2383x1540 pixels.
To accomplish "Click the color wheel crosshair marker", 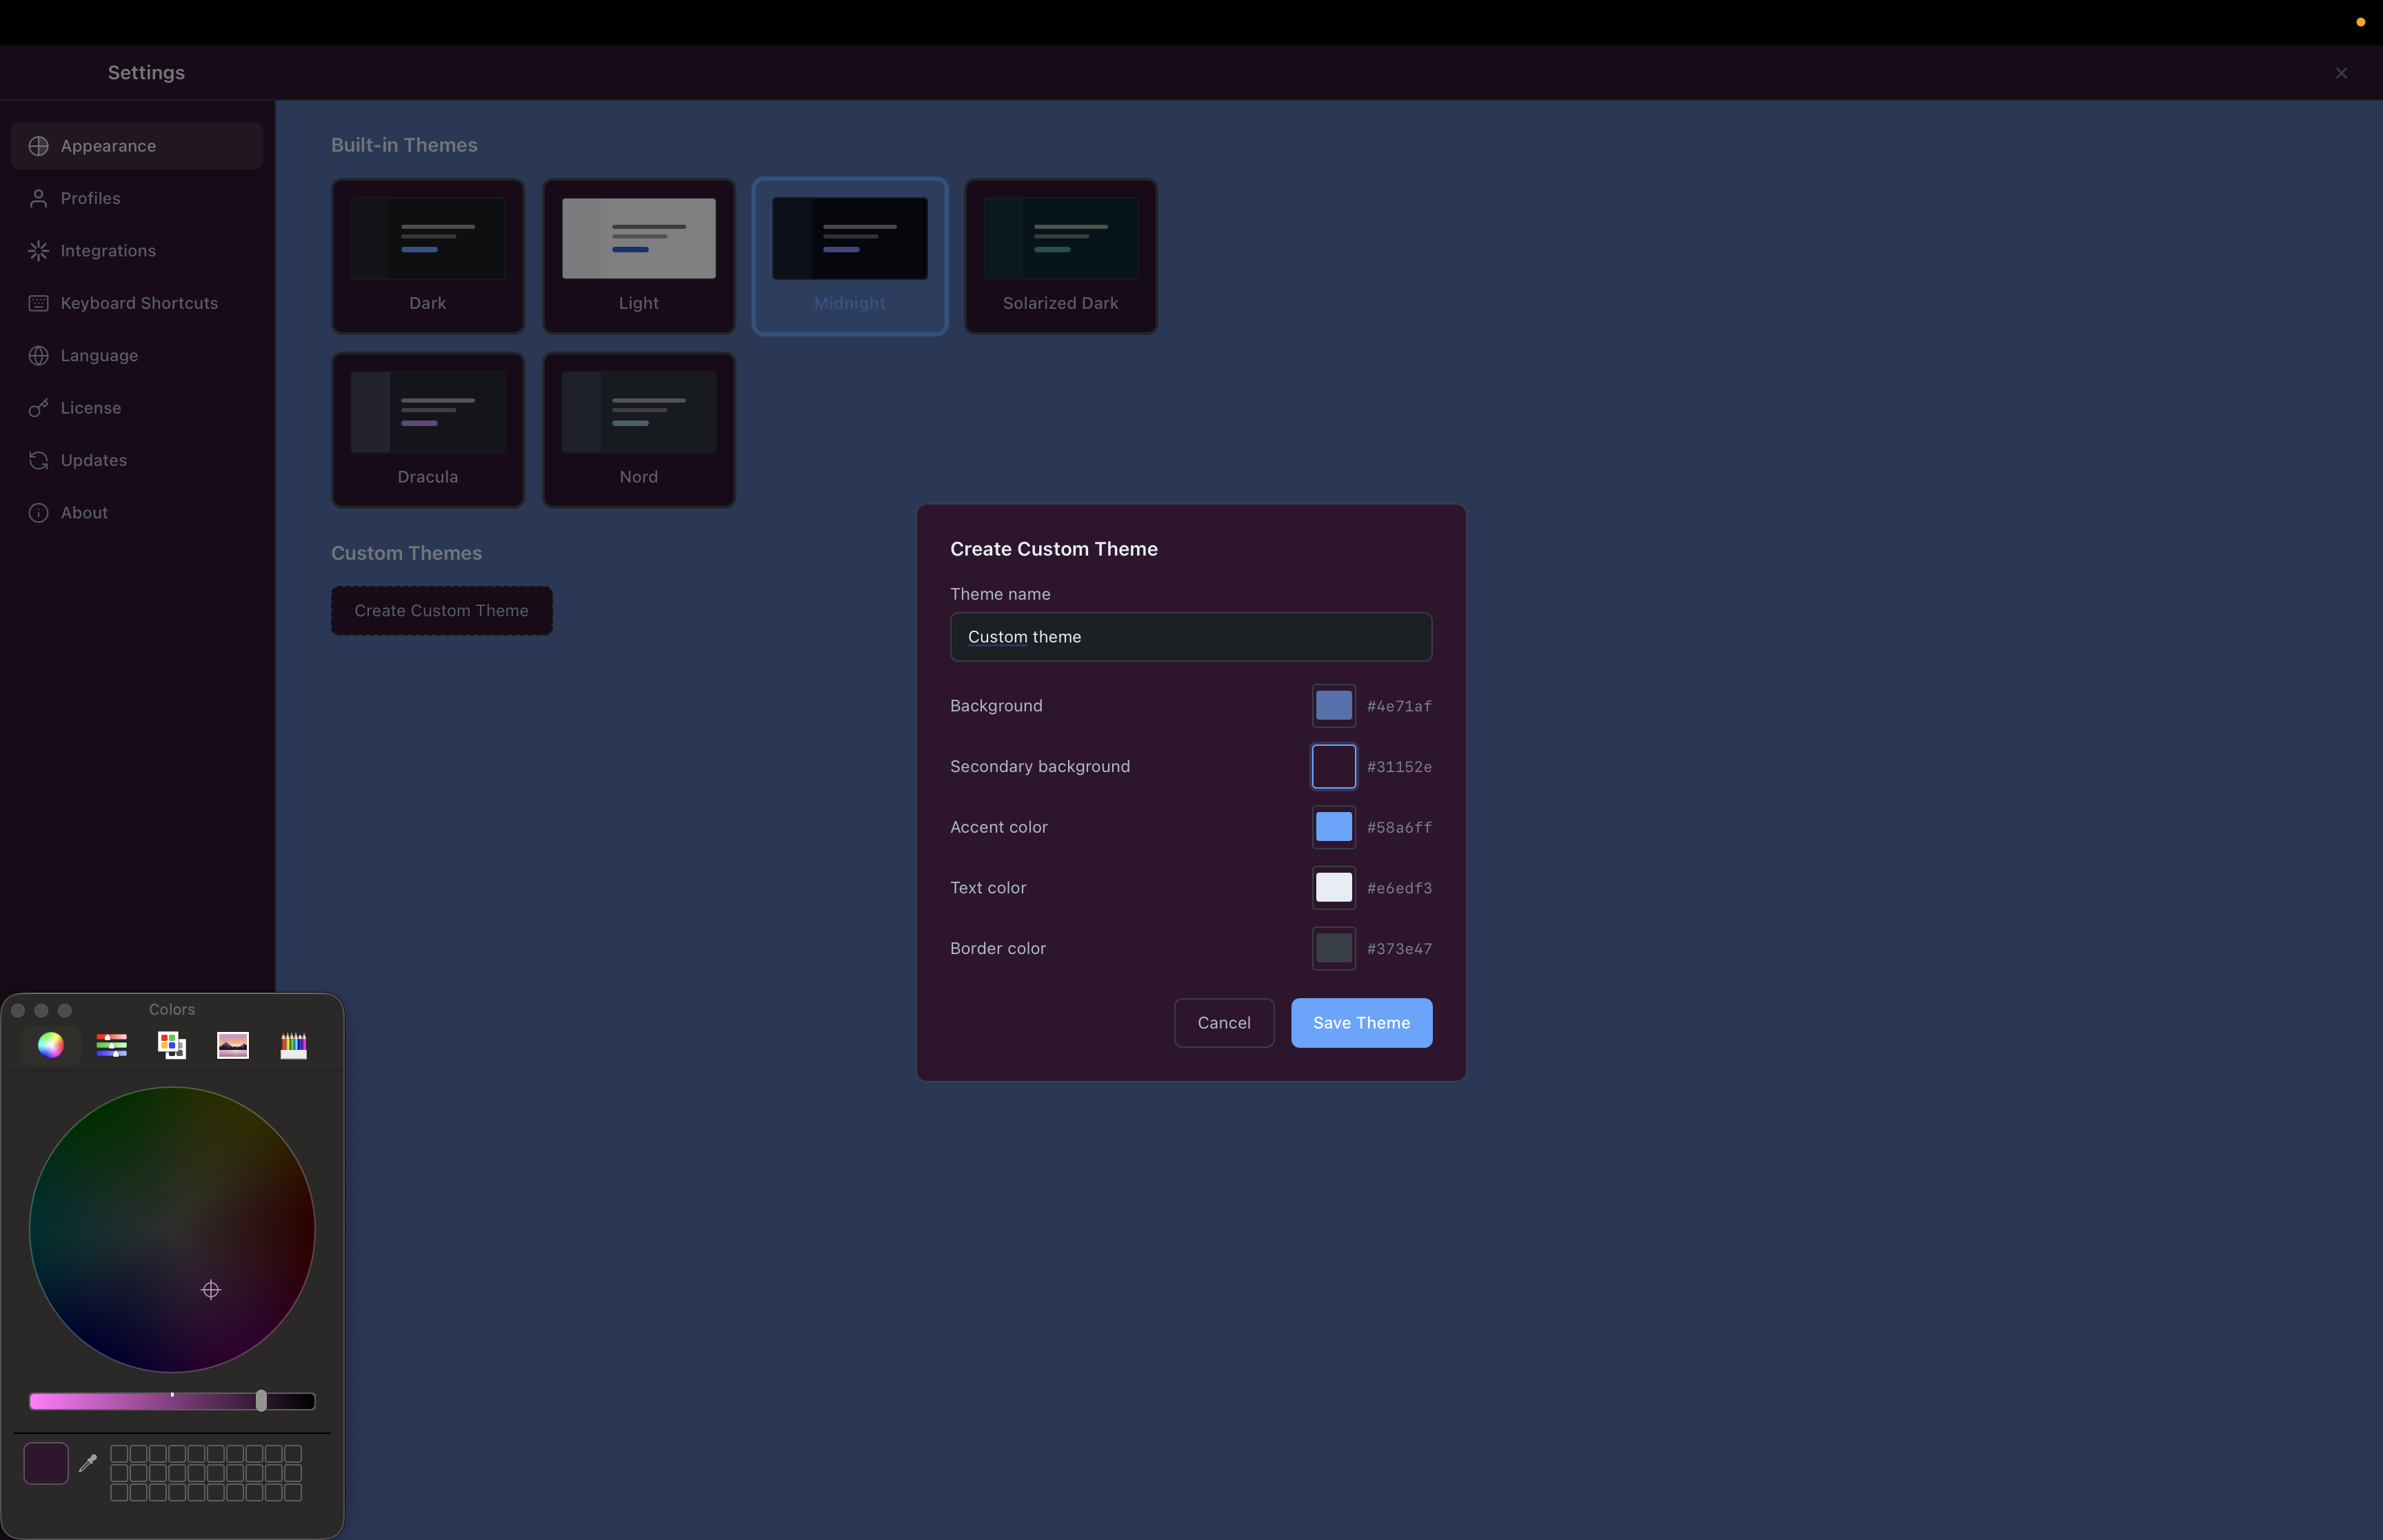I will pos(211,1290).
